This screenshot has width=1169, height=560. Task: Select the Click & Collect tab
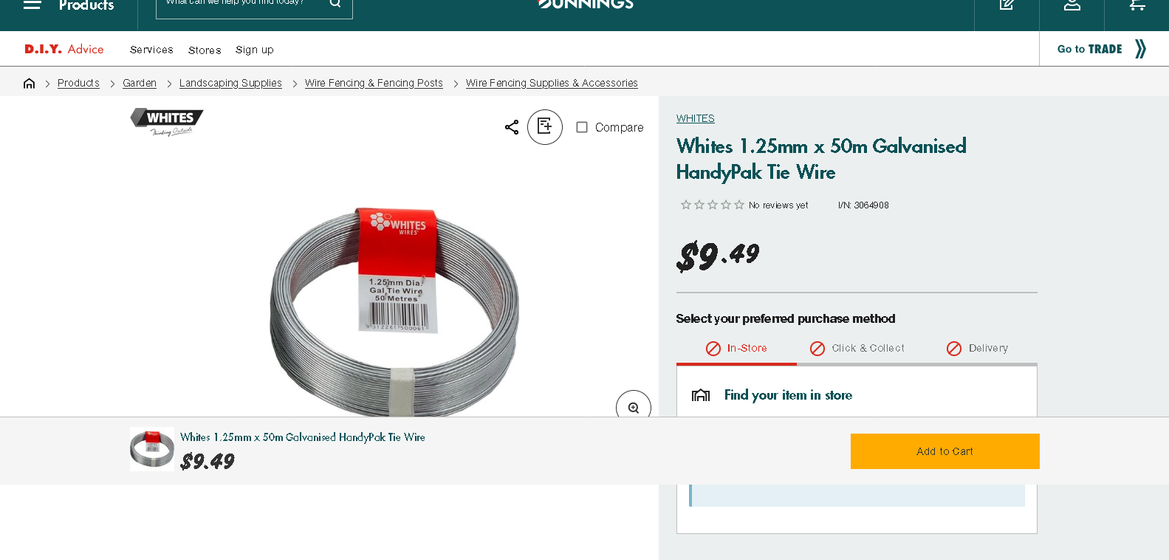tap(857, 348)
